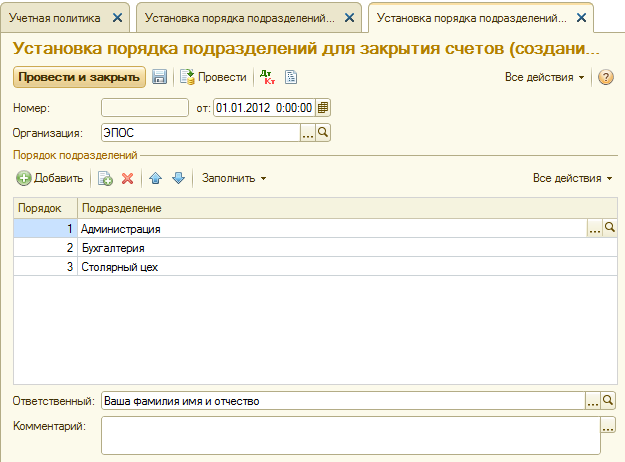Viewport: 625px width, 462px height.
Task: Open the help question mark icon
Action: pos(605,77)
